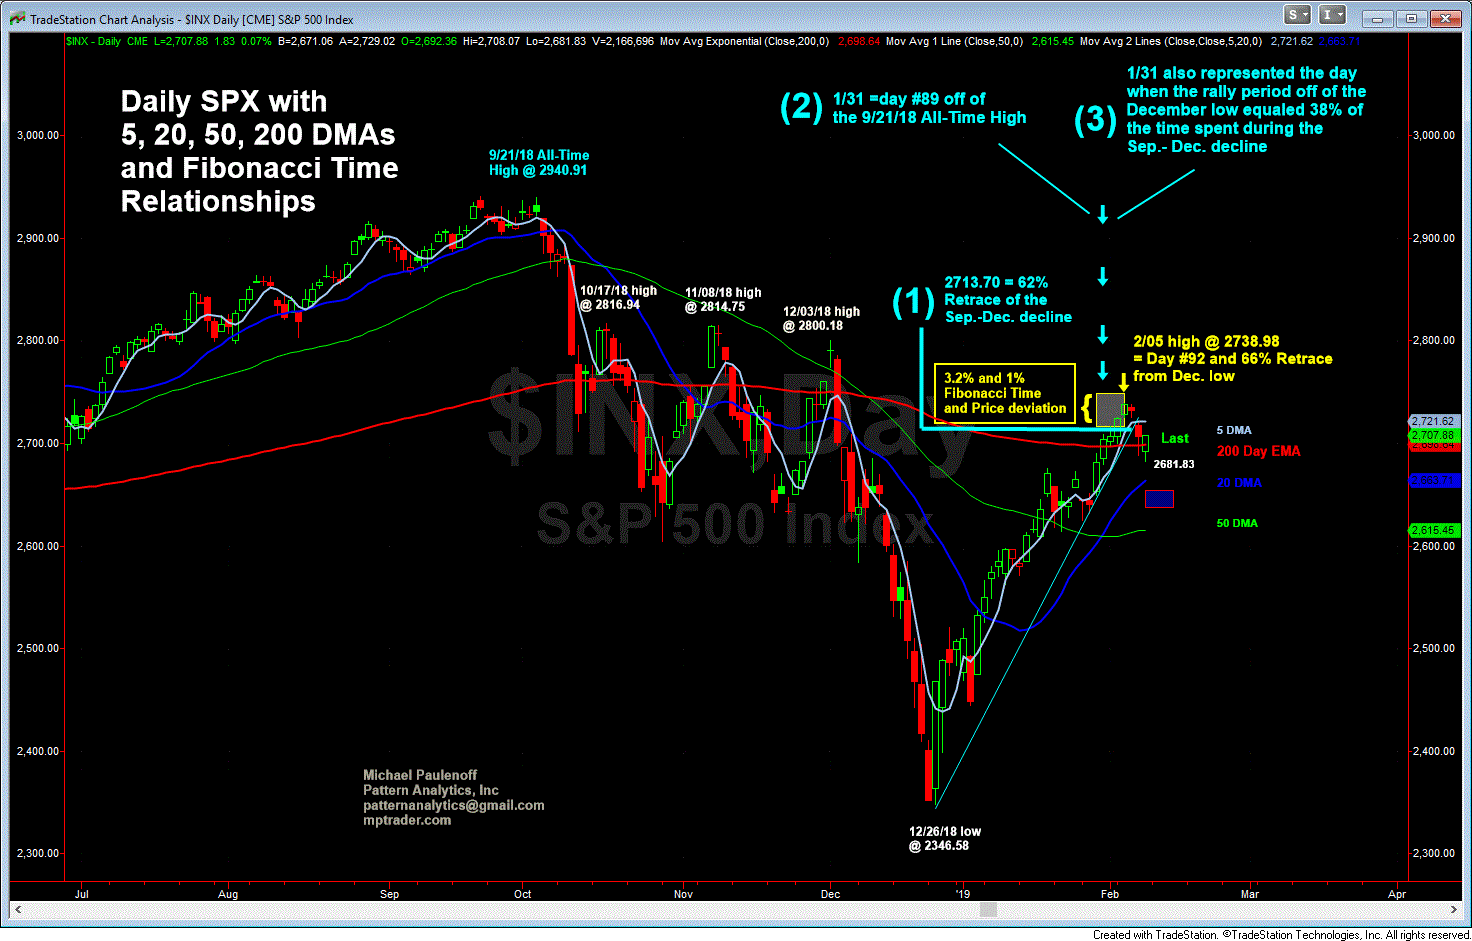The width and height of the screenshot is (1472, 941).
Task: Select the '10/17/18 high @ 2816.94' annotation
Action: click(x=619, y=298)
